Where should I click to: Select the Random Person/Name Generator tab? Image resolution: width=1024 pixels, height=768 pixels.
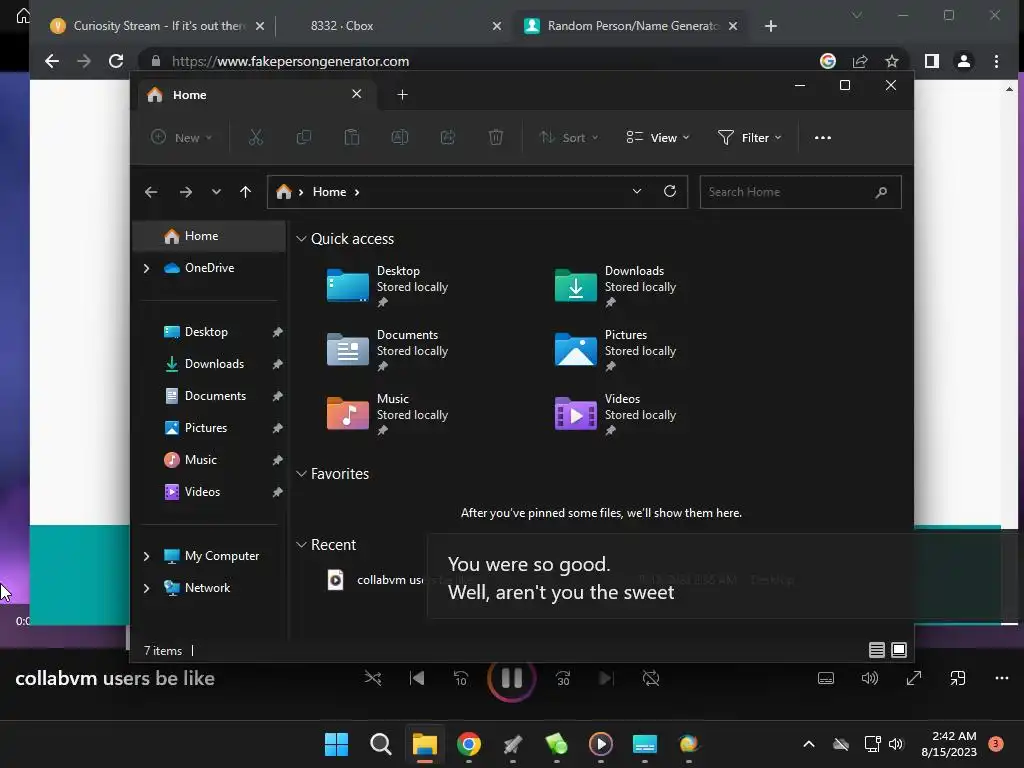point(631,25)
